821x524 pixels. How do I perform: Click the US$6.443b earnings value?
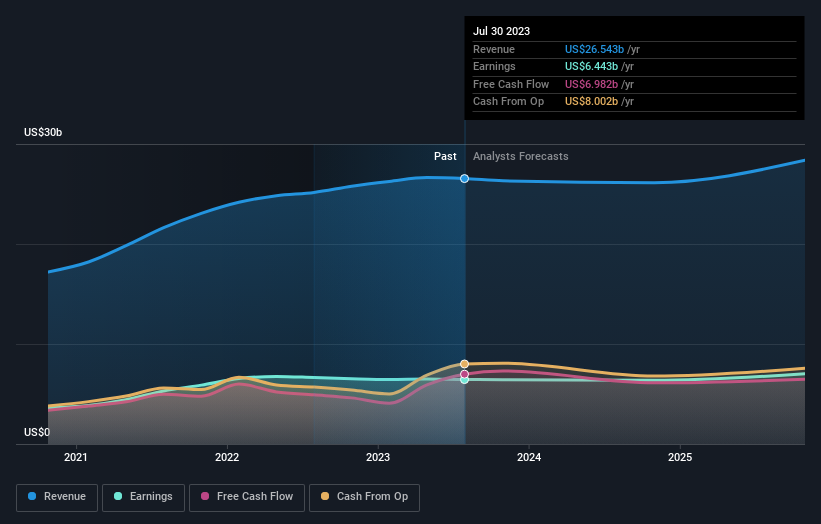pos(591,66)
